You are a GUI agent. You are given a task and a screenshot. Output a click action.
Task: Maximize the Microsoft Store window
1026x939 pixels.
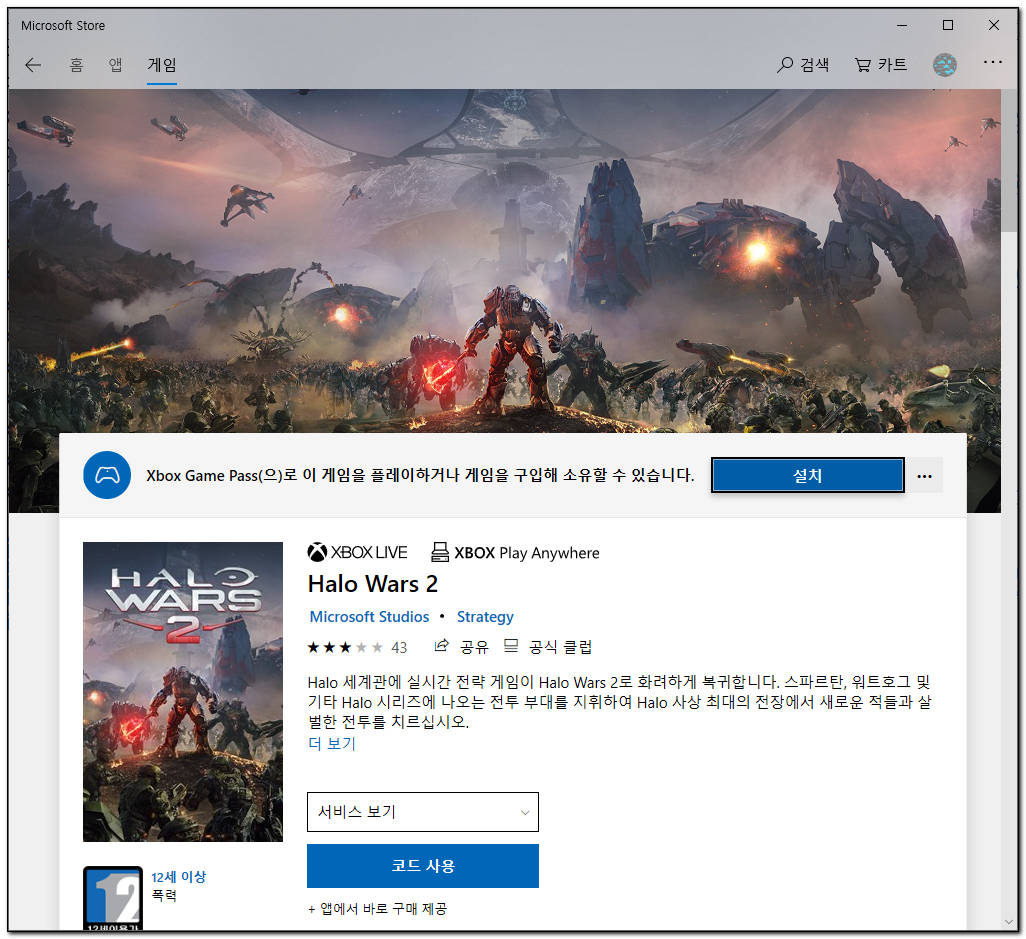[947, 26]
